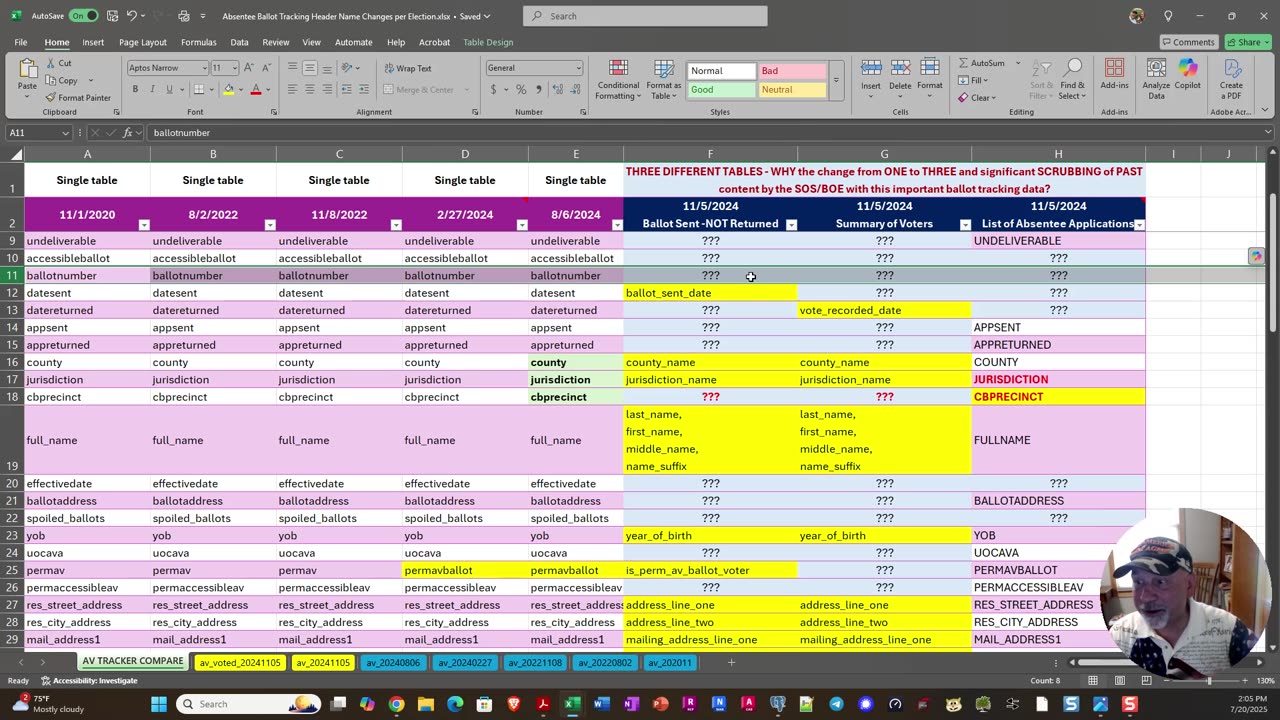
Task: Open filter dropdown for 11/8/2022 column
Action: [395, 224]
